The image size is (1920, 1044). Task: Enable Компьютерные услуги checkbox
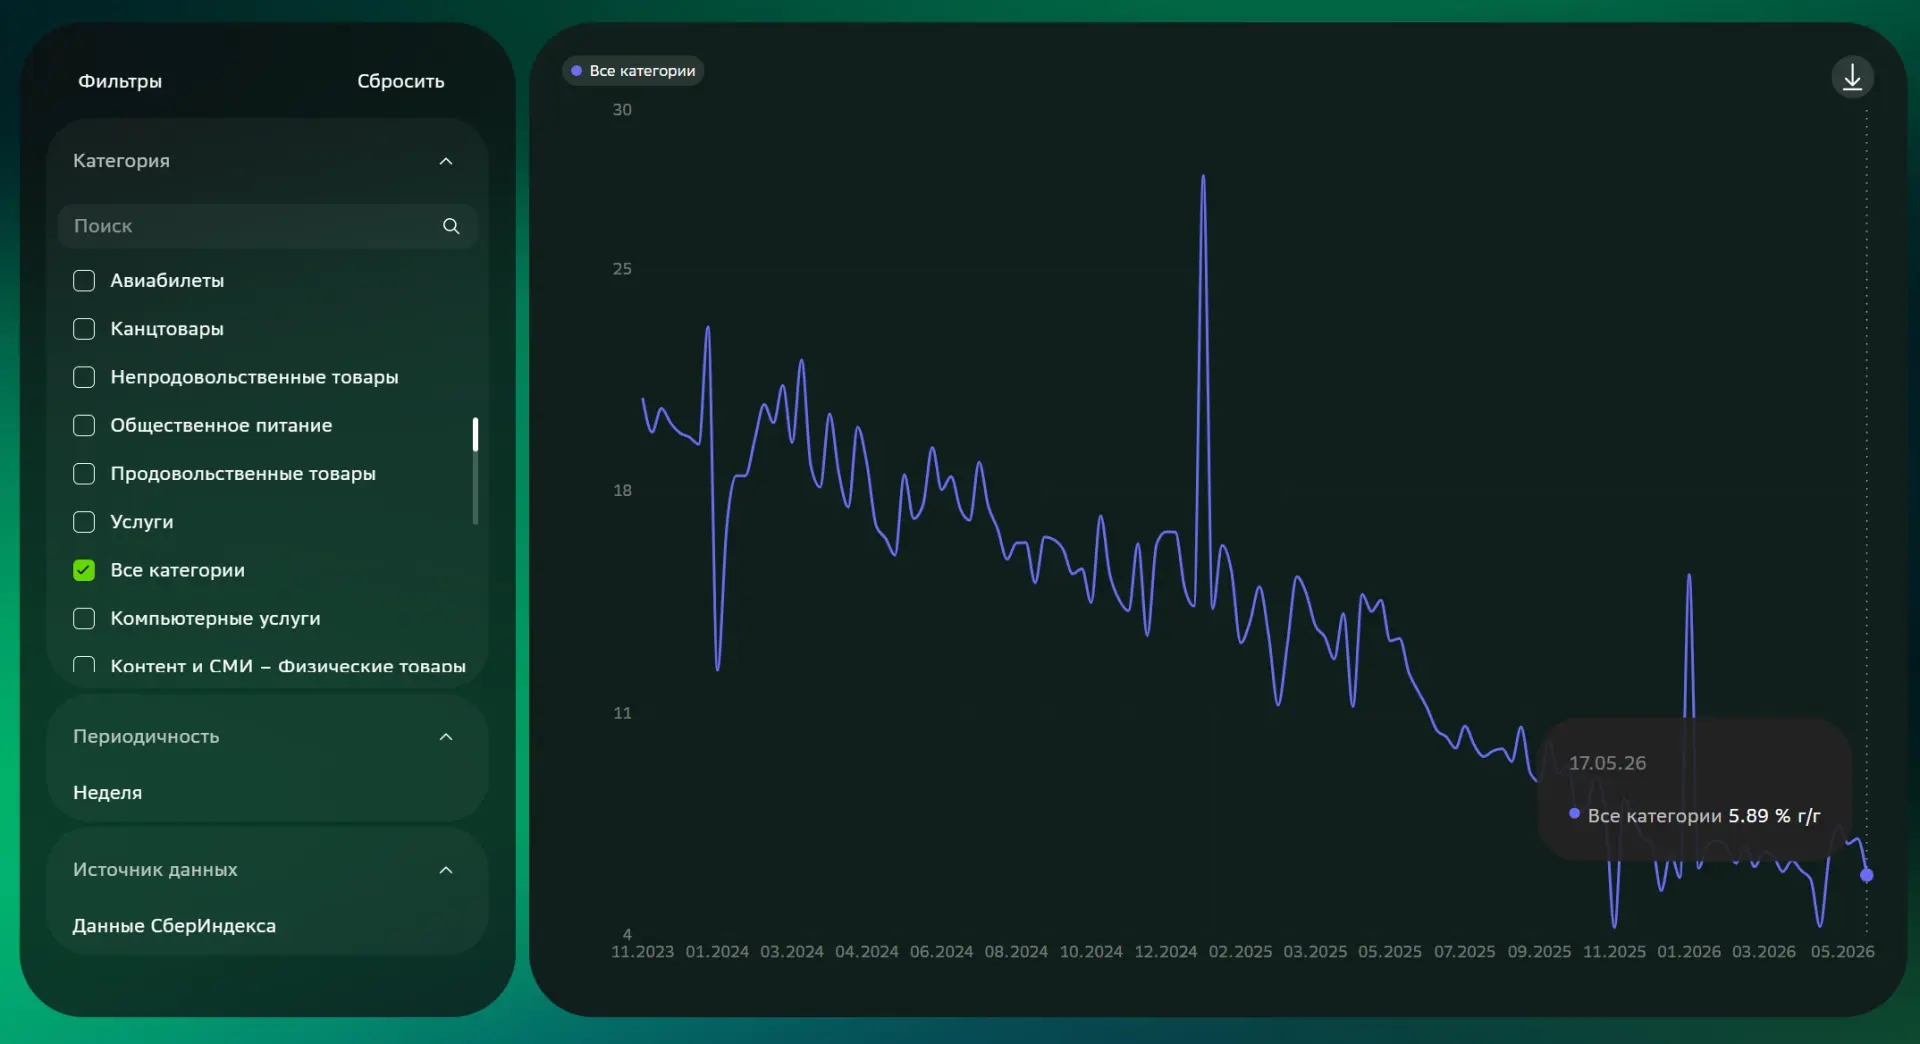coord(84,618)
